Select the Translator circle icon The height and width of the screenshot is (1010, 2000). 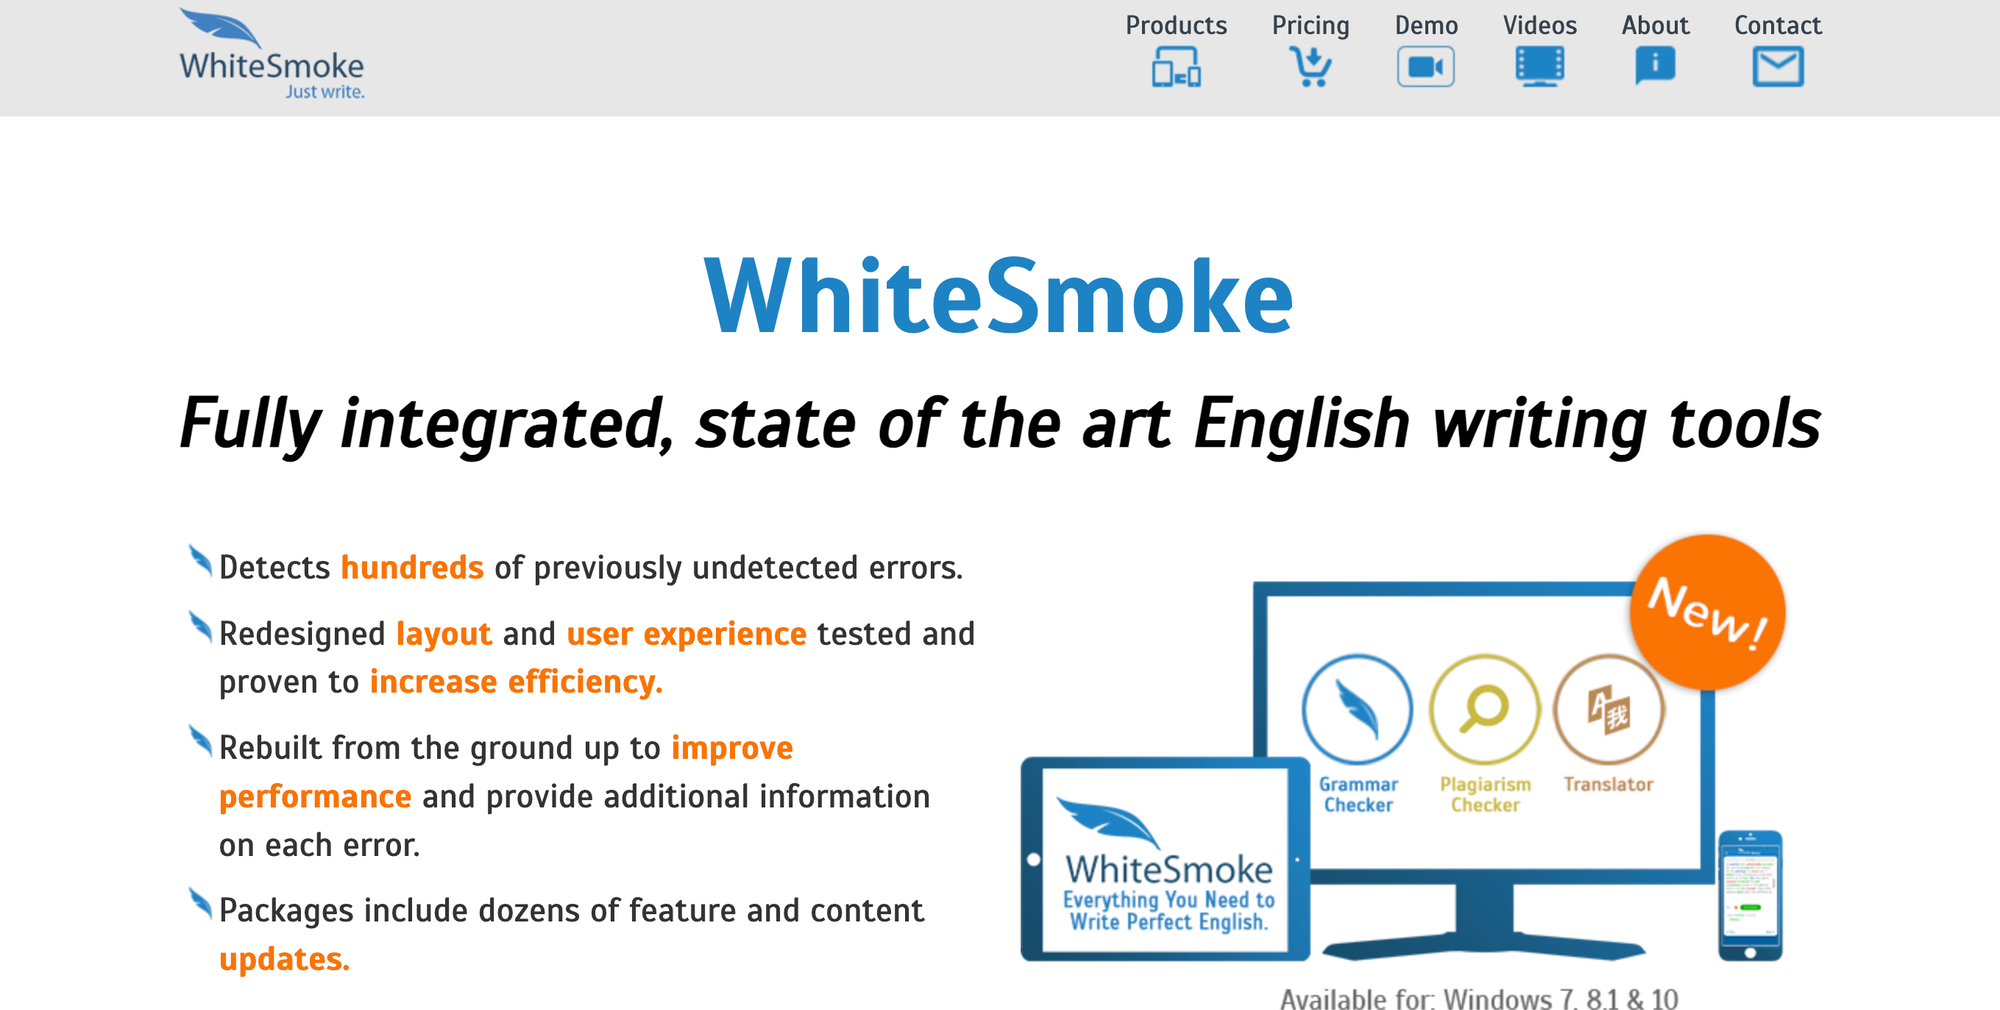[1608, 711]
